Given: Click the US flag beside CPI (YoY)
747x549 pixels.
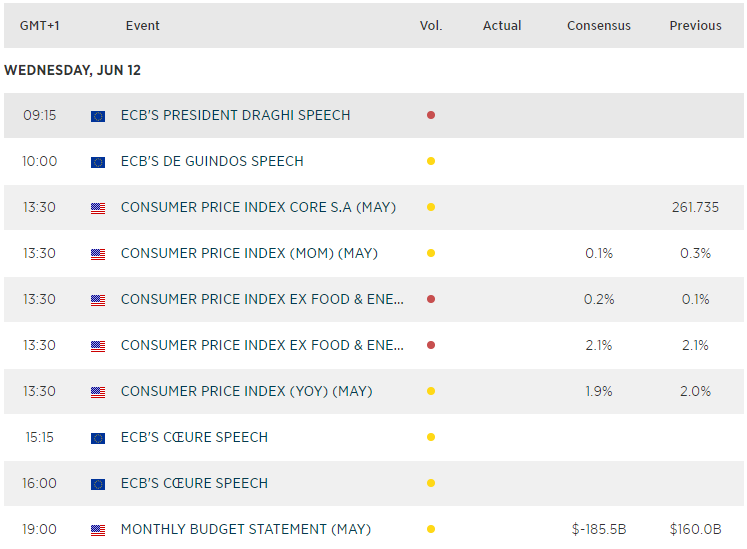Looking at the screenshot, I should [x=97, y=392].
